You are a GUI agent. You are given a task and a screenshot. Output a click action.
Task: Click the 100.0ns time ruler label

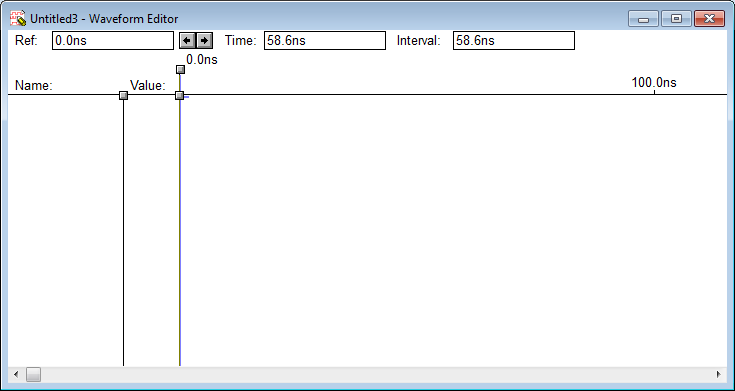(654, 83)
